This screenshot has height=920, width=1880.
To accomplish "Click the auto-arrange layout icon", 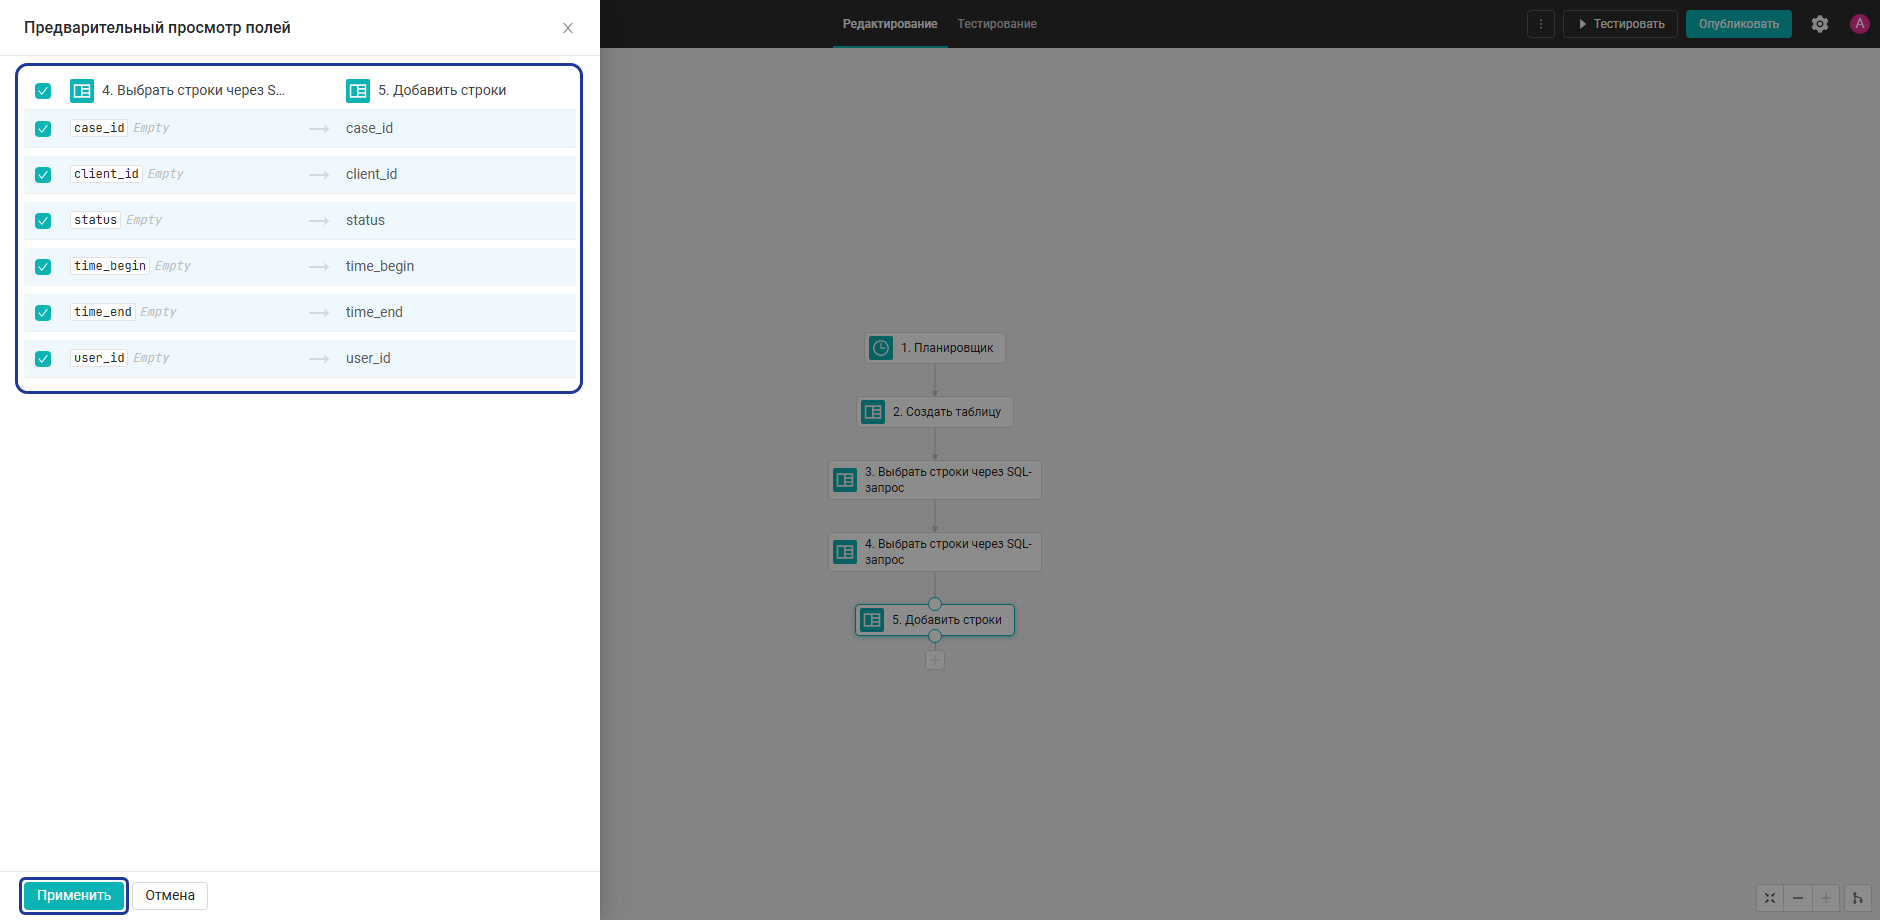I will [x=1858, y=898].
